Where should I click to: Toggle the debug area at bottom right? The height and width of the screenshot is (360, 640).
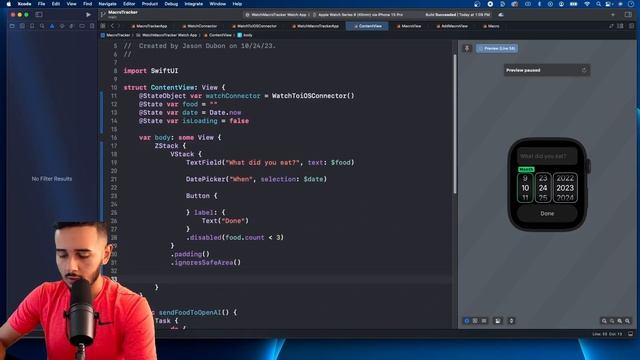pos(631,334)
